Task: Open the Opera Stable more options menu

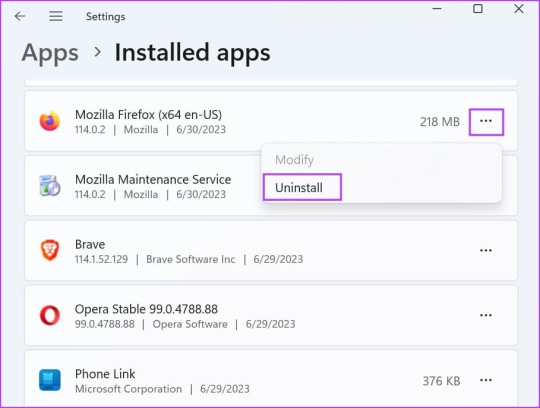Action: (x=486, y=315)
